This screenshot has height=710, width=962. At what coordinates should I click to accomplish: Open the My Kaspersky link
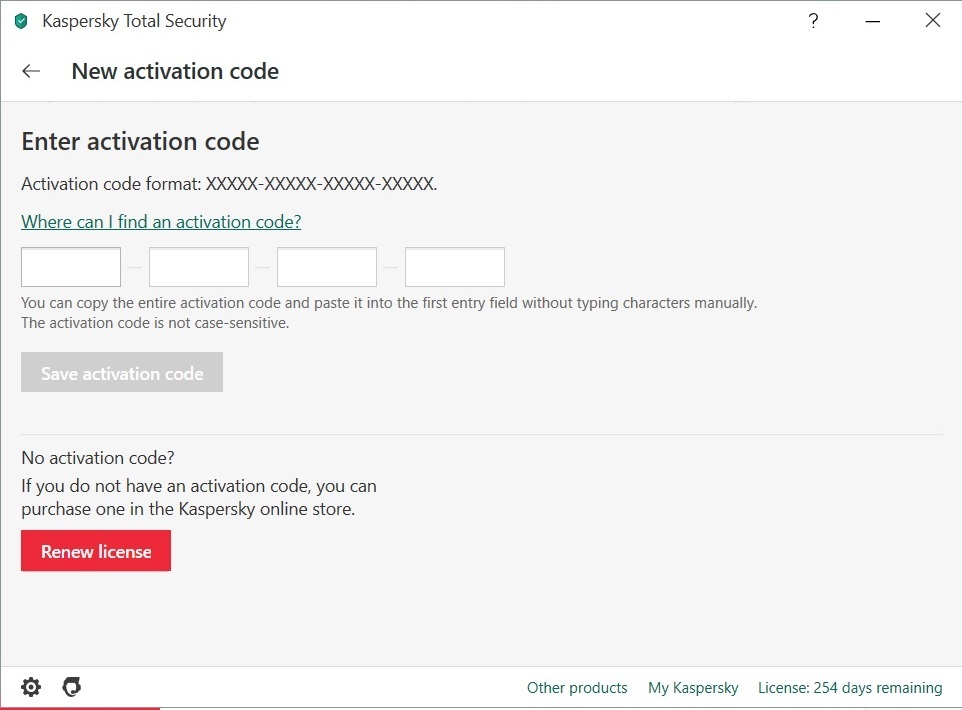pos(693,688)
